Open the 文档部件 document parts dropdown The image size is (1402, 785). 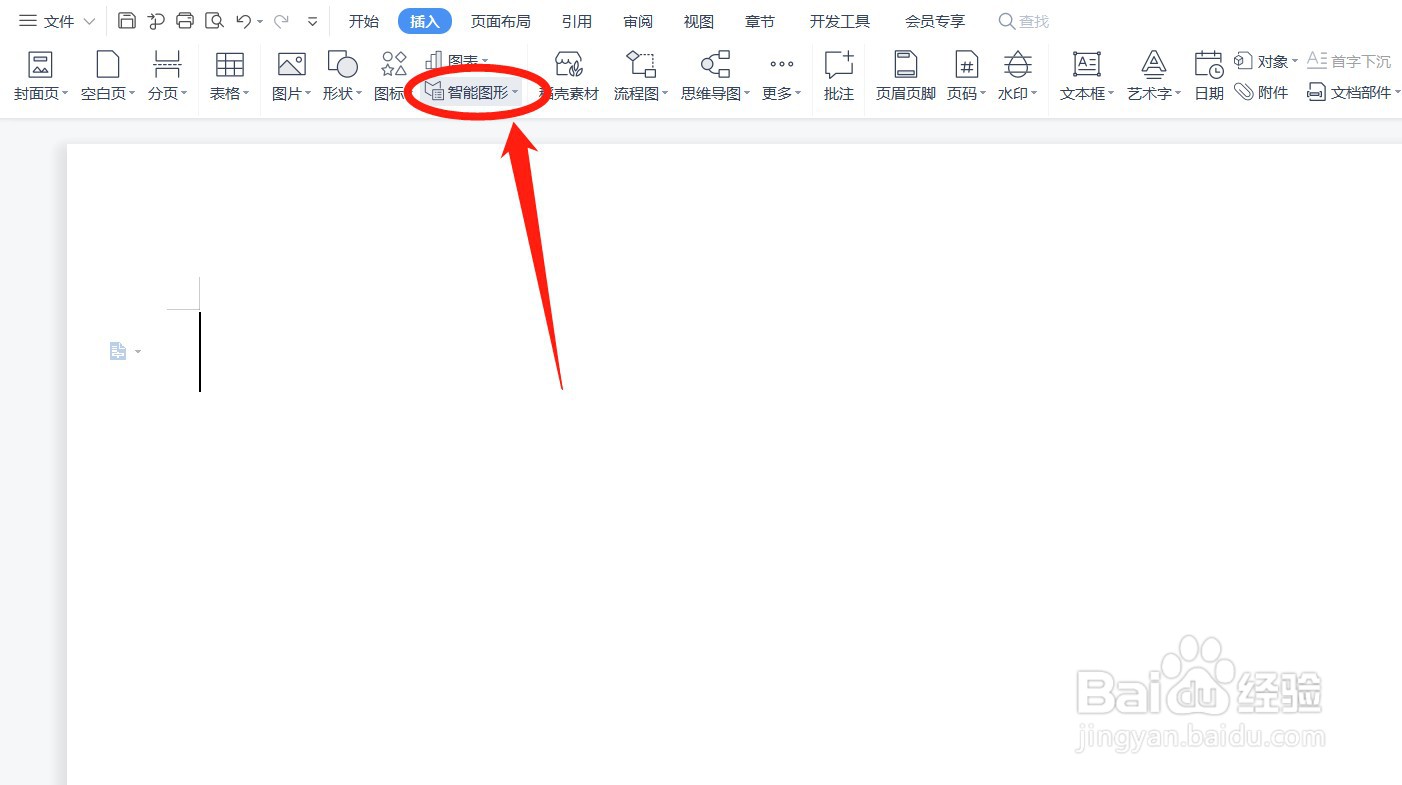point(1395,93)
